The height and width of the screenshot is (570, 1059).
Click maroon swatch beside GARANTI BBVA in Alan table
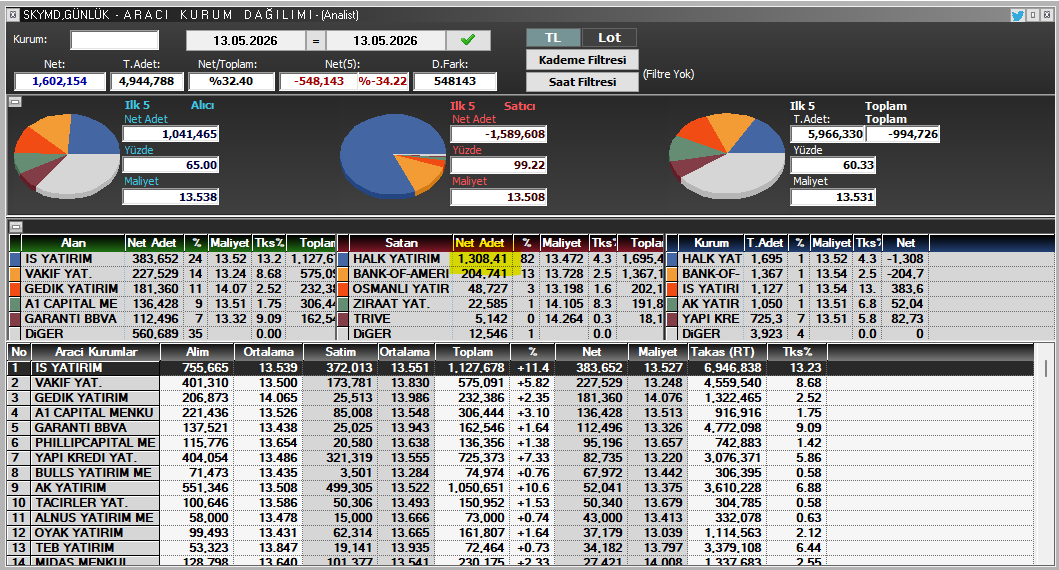tap(15, 318)
